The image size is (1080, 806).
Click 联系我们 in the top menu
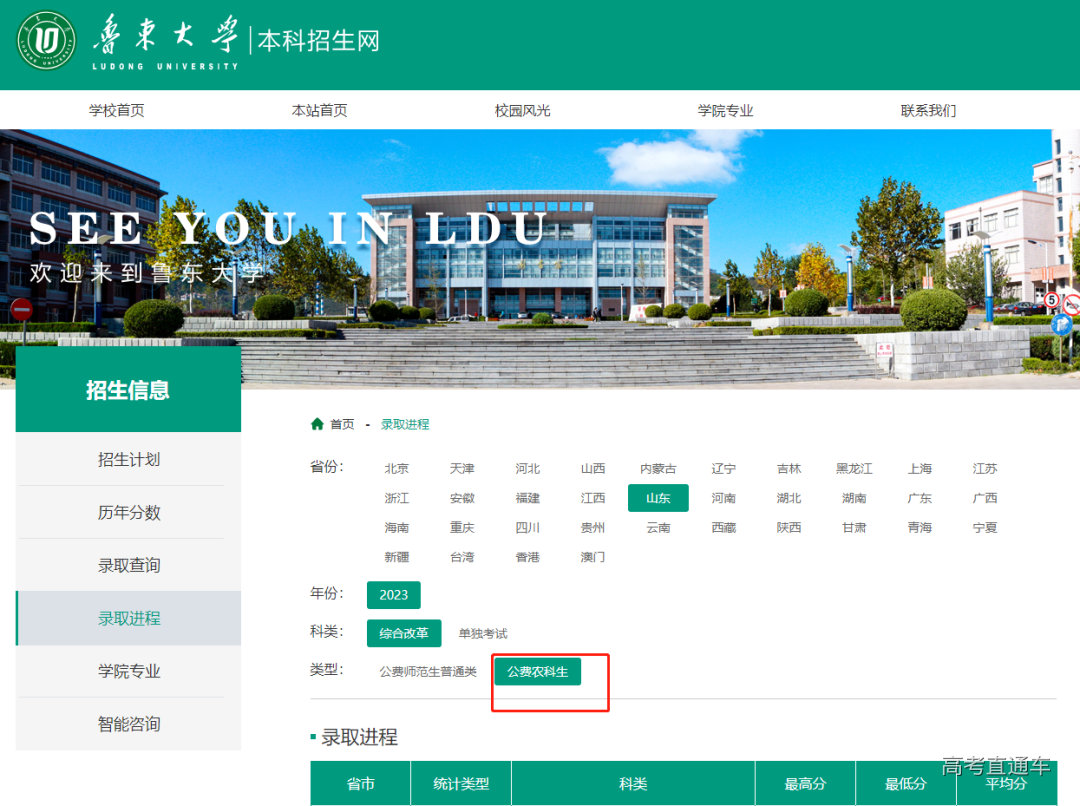point(928,110)
